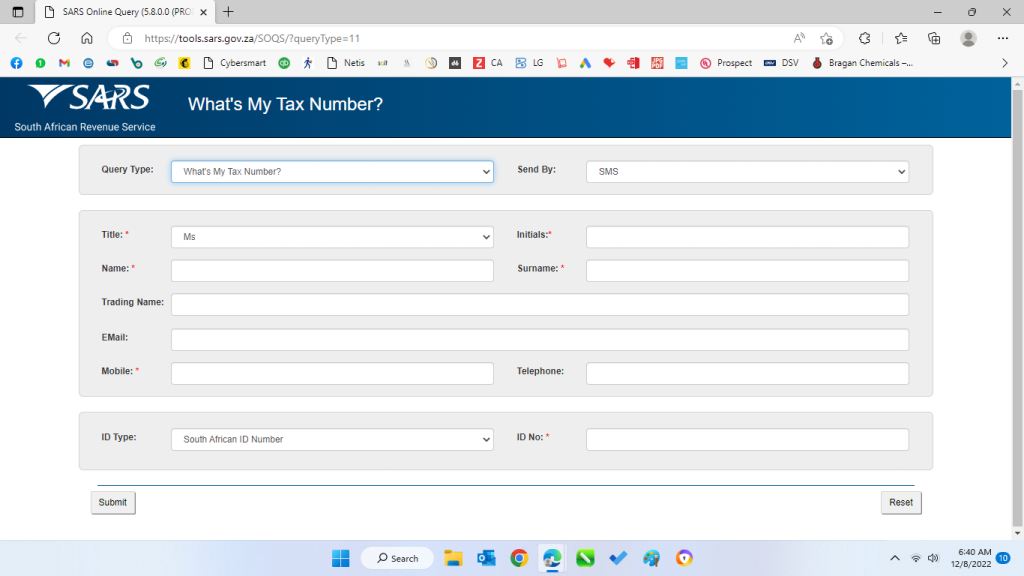
Task: Open File Explorer from taskbar
Action: pyautogui.click(x=453, y=558)
